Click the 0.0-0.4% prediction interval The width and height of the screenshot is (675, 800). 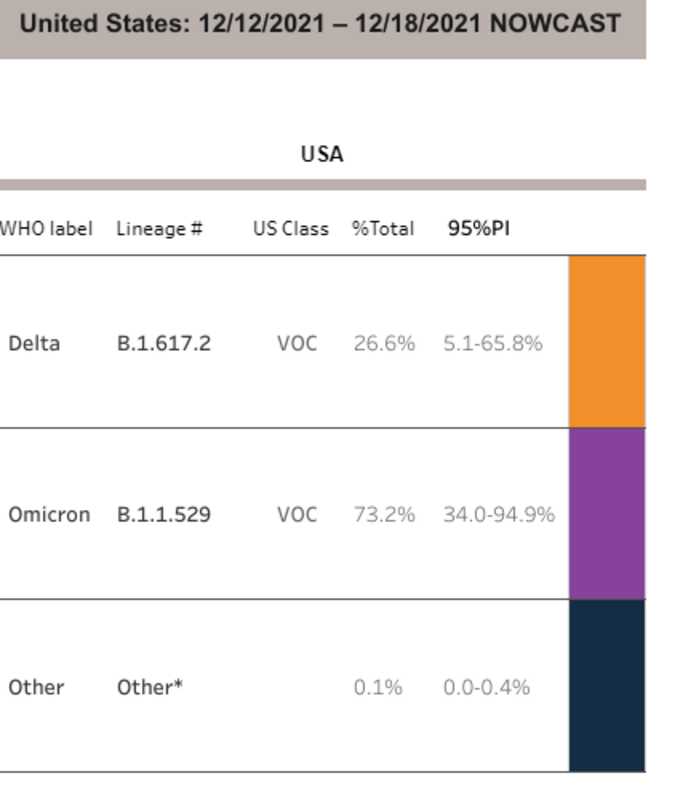pyautogui.click(x=487, y=687)
